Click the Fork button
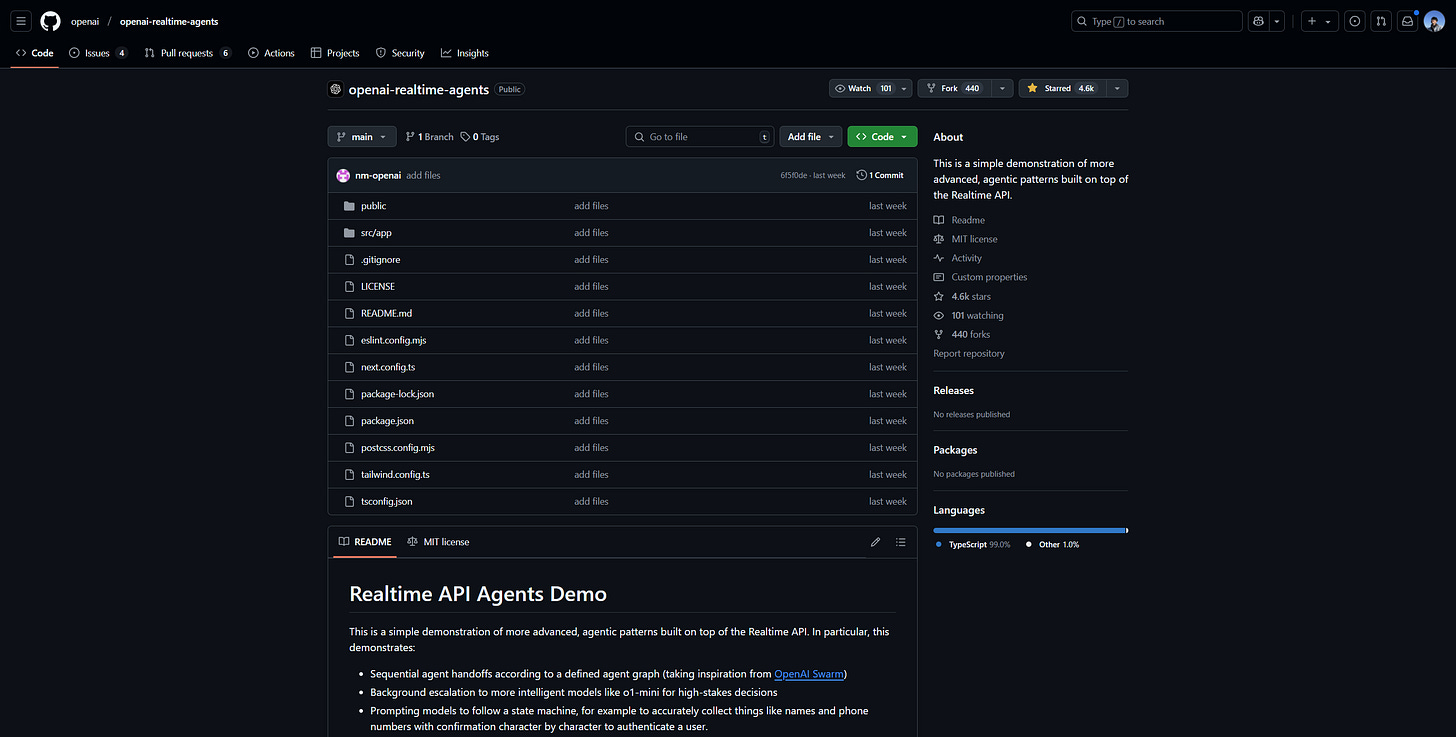The width and height of the screenshot is (1456, 737). (953, 88)
